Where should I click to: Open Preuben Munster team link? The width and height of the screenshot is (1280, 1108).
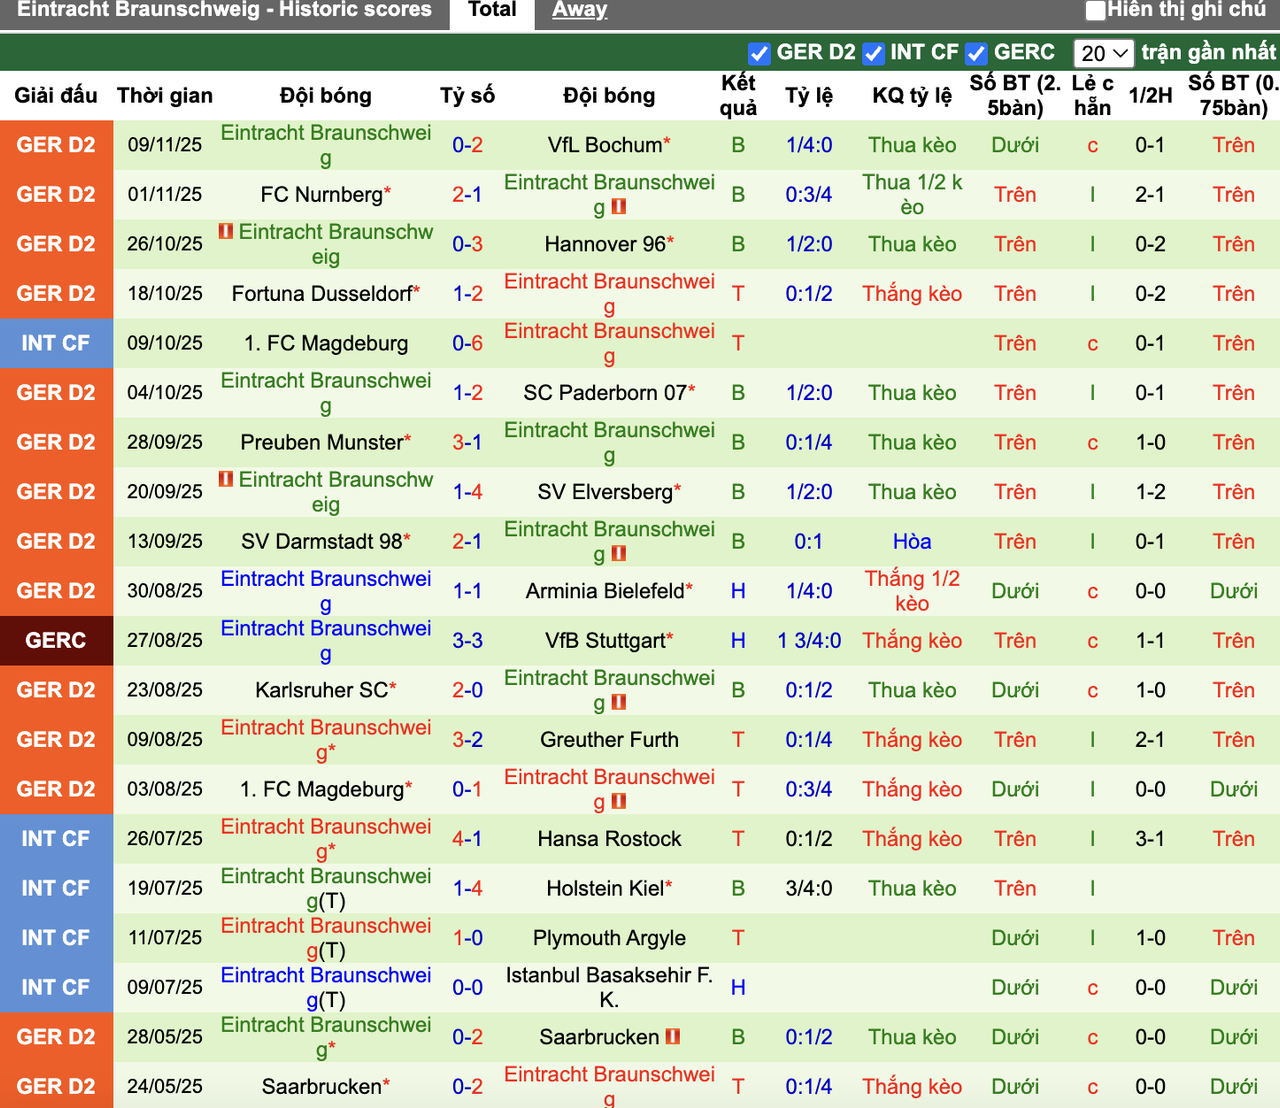click(x=322, y=442)
